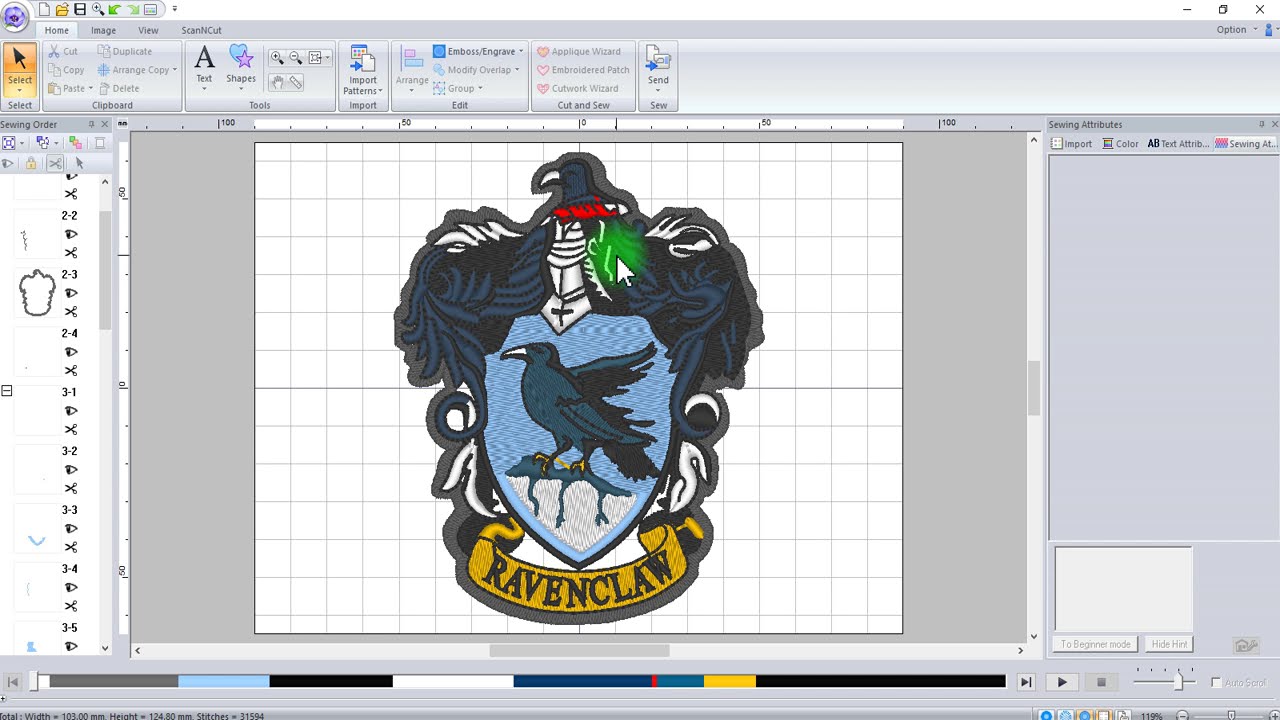Select the 2-3 outline thumbnail in Sewing Order
Image resolution: width=1280 pixels, height=720 pixels.
click(x=37, y=293)
